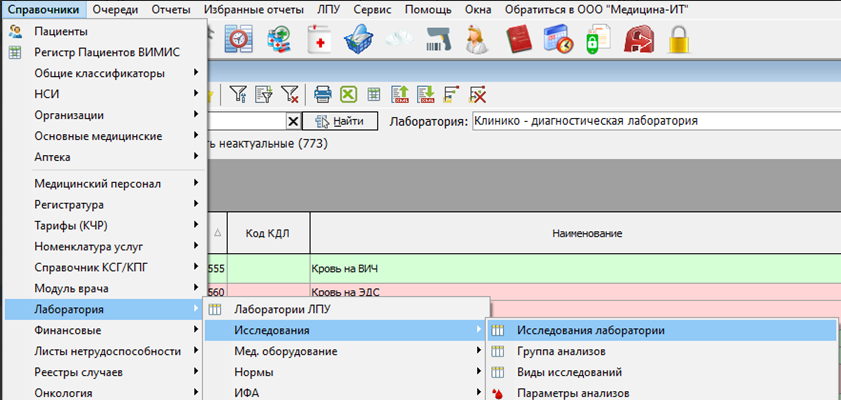Apply the saved filter list icon
Viewport: 841px width, 400px height.
pos(263,95)
